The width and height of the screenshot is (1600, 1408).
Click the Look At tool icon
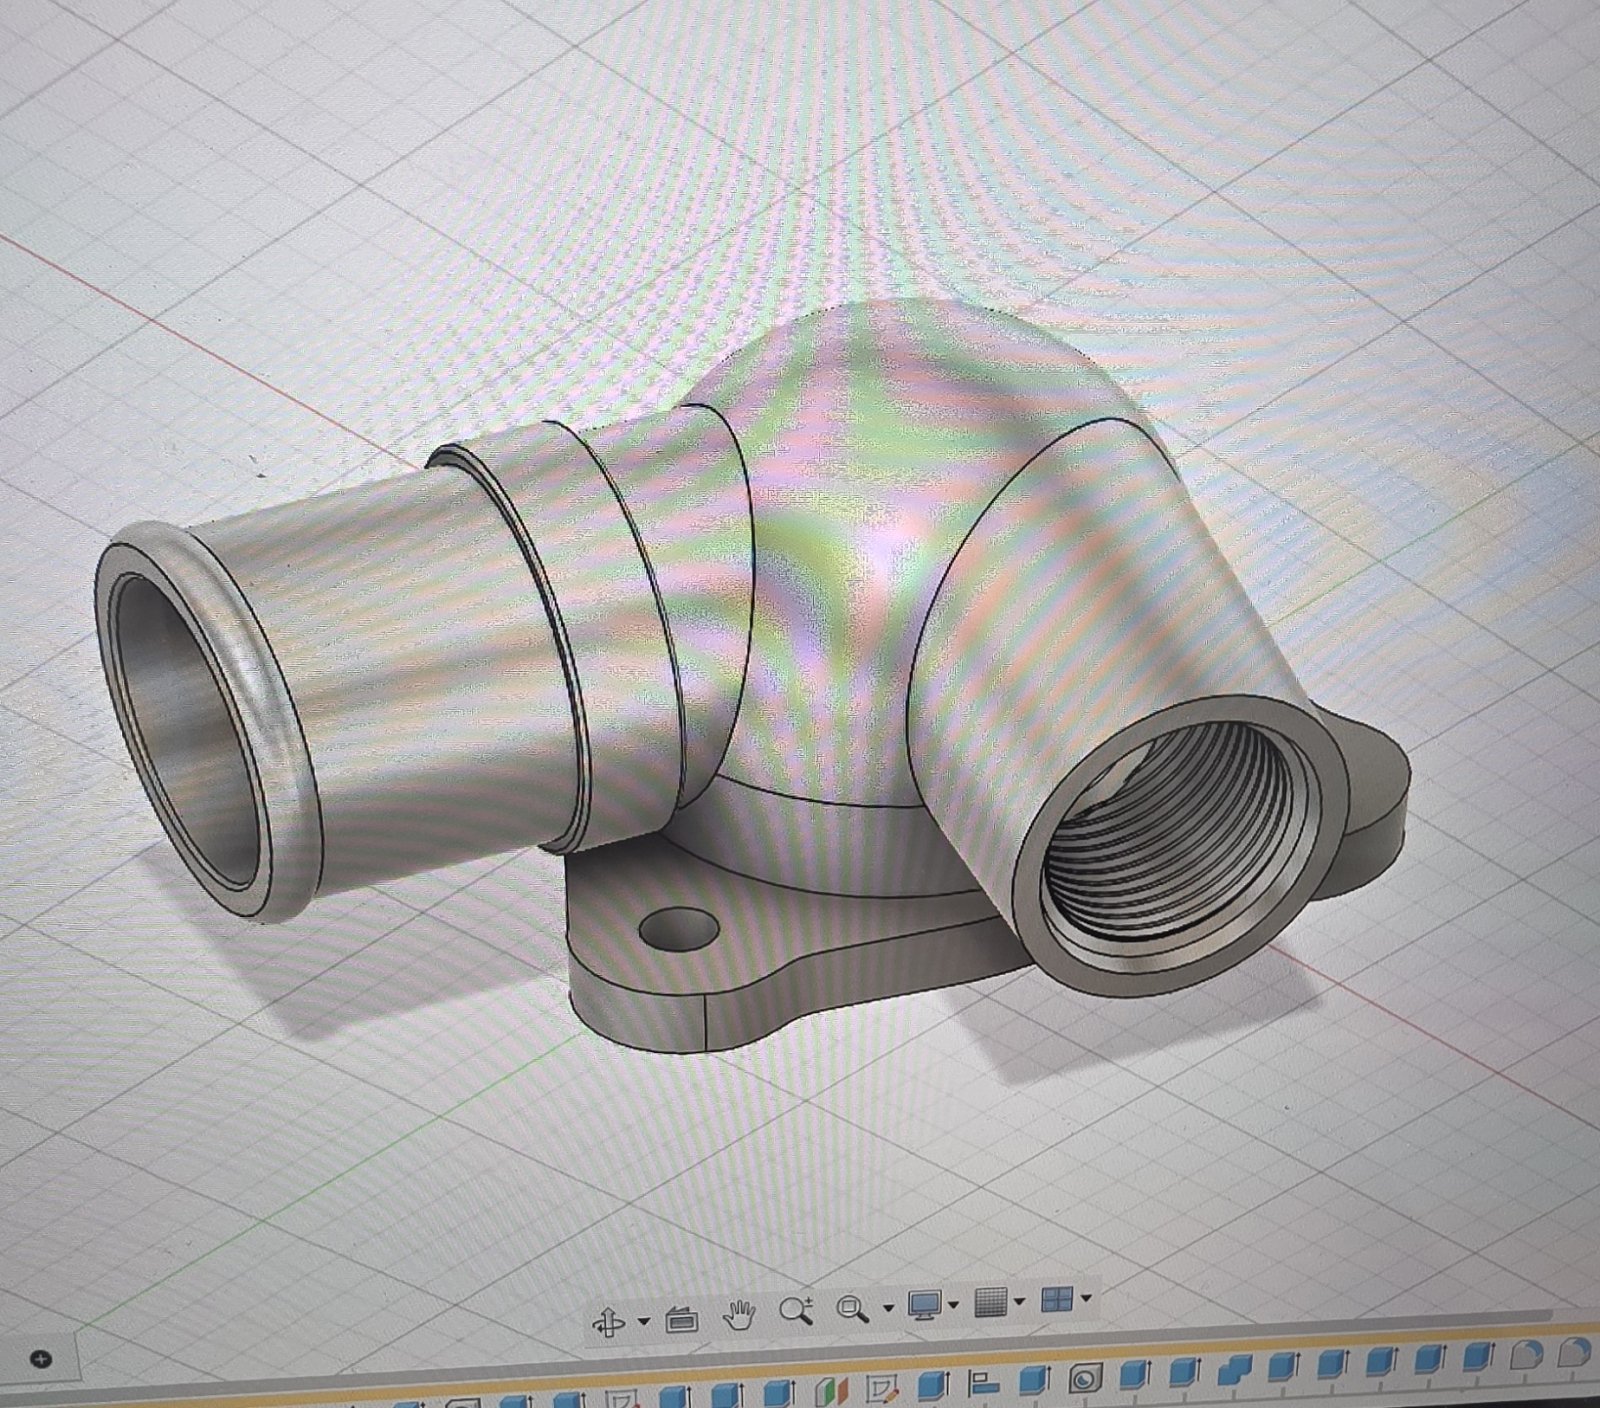[x=681, y=1320]
